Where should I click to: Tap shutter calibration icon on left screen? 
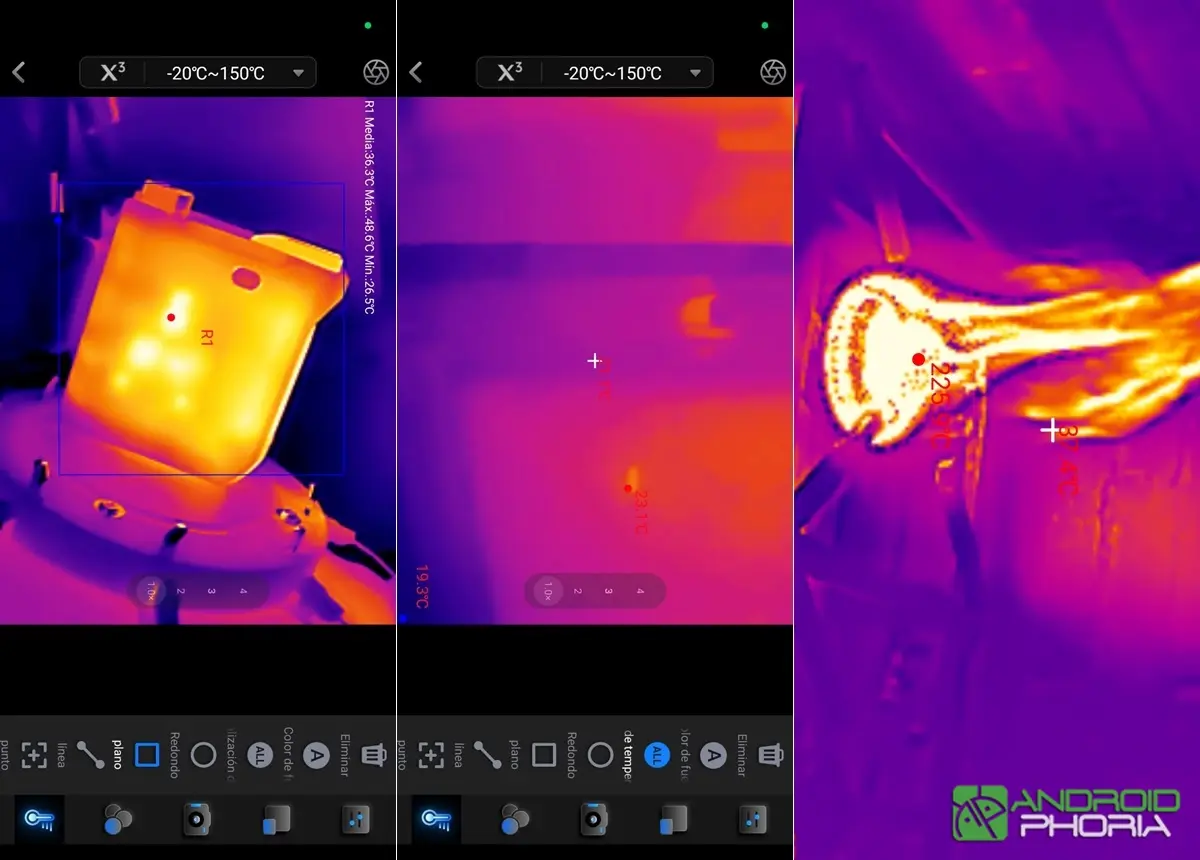tap(376, 72)
